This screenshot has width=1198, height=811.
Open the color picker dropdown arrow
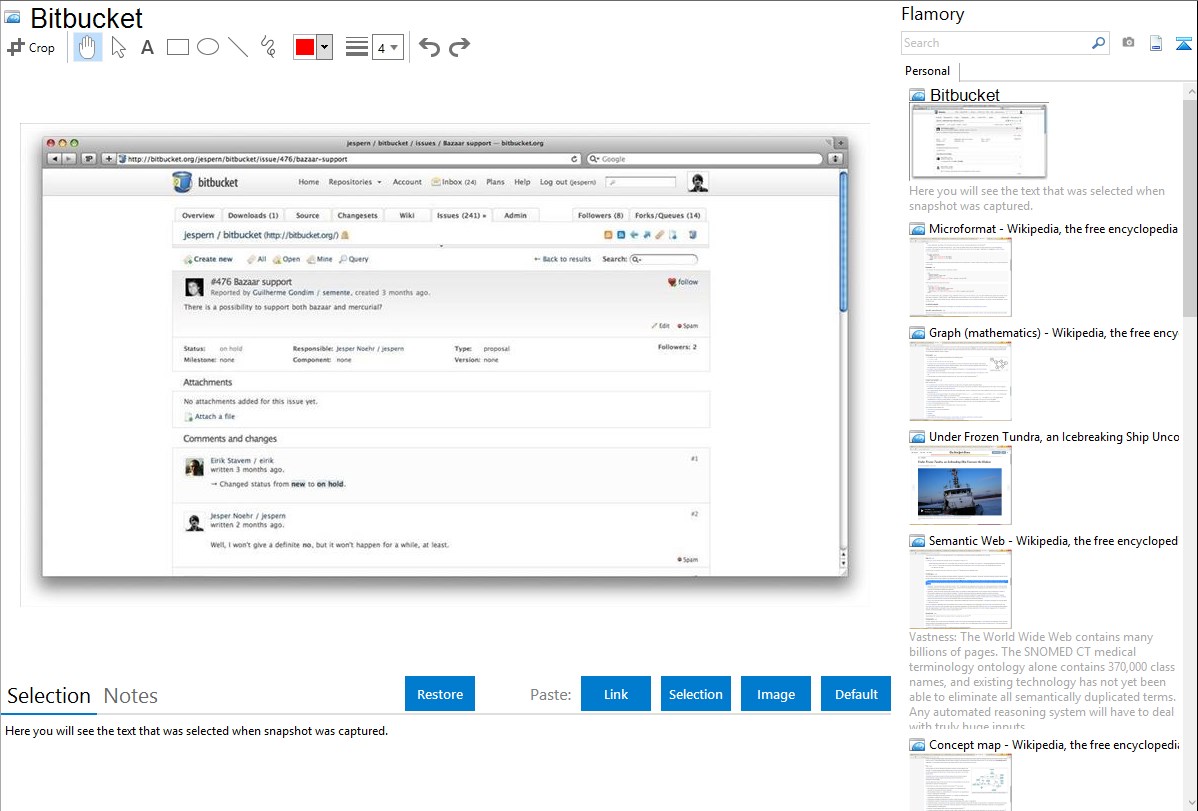click(x=325, y=47)
